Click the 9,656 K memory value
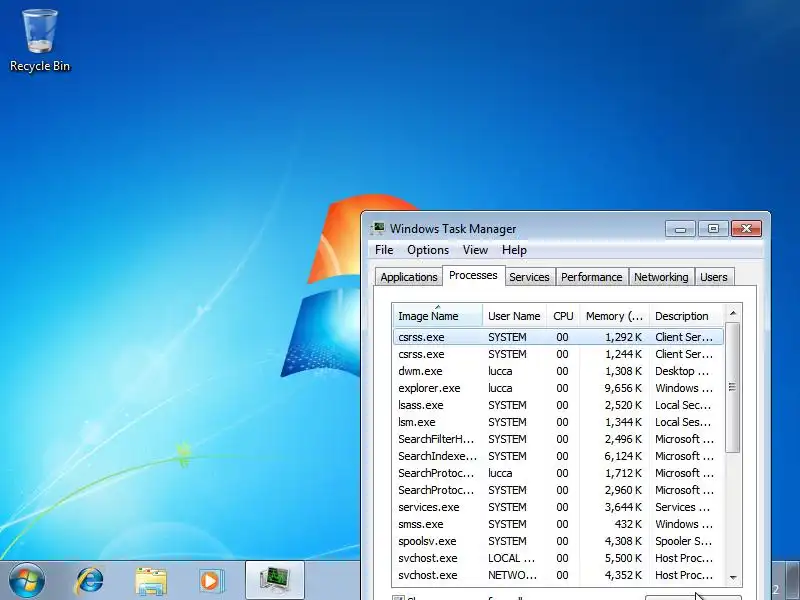The height and width of the screenshot is (600, 800). click(x=623, y=388)
